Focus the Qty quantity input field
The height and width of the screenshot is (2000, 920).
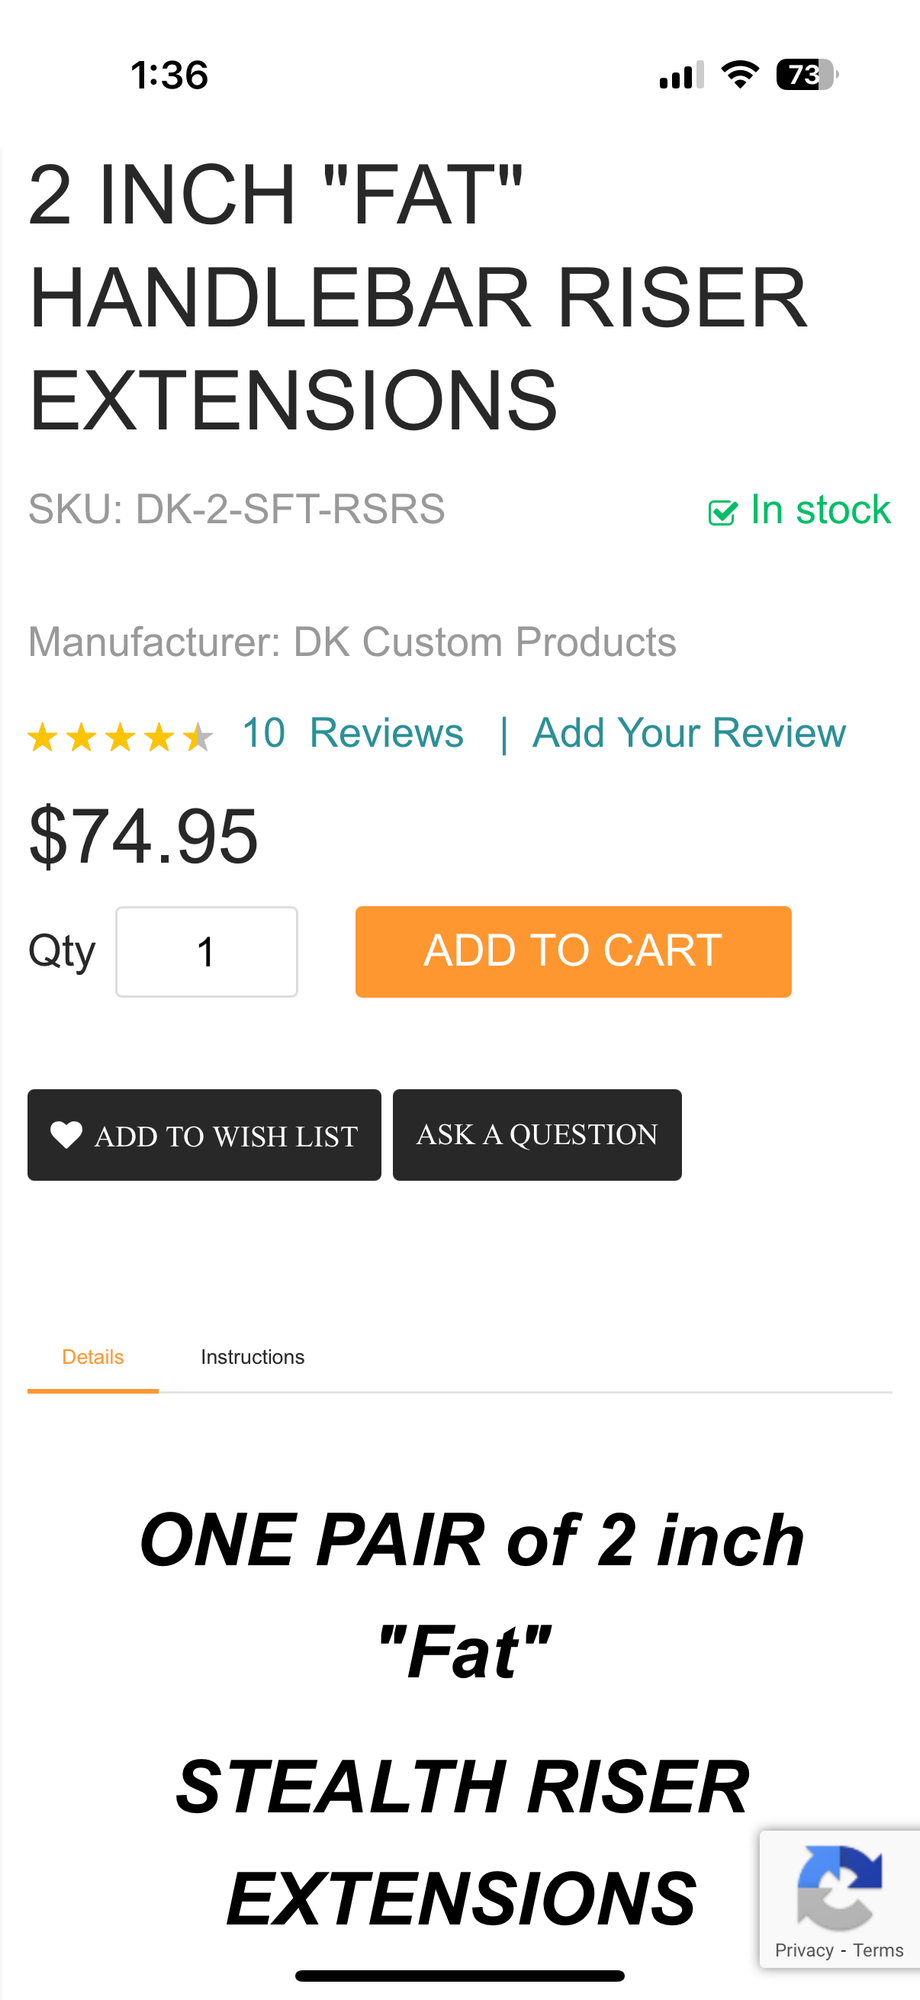pos(207,952)
